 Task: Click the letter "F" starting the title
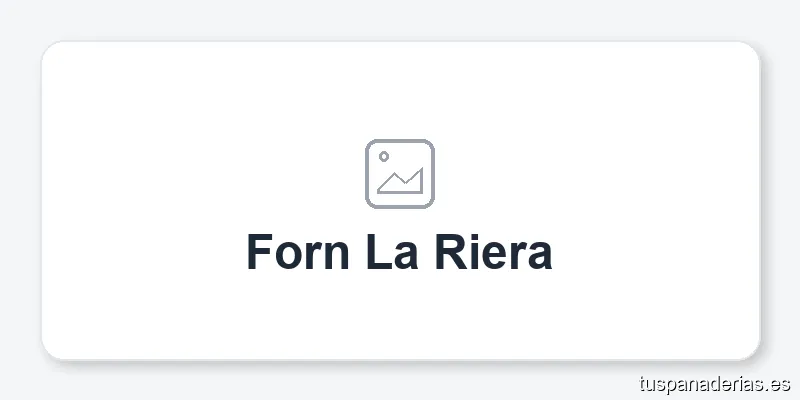[x=259, y=252]
